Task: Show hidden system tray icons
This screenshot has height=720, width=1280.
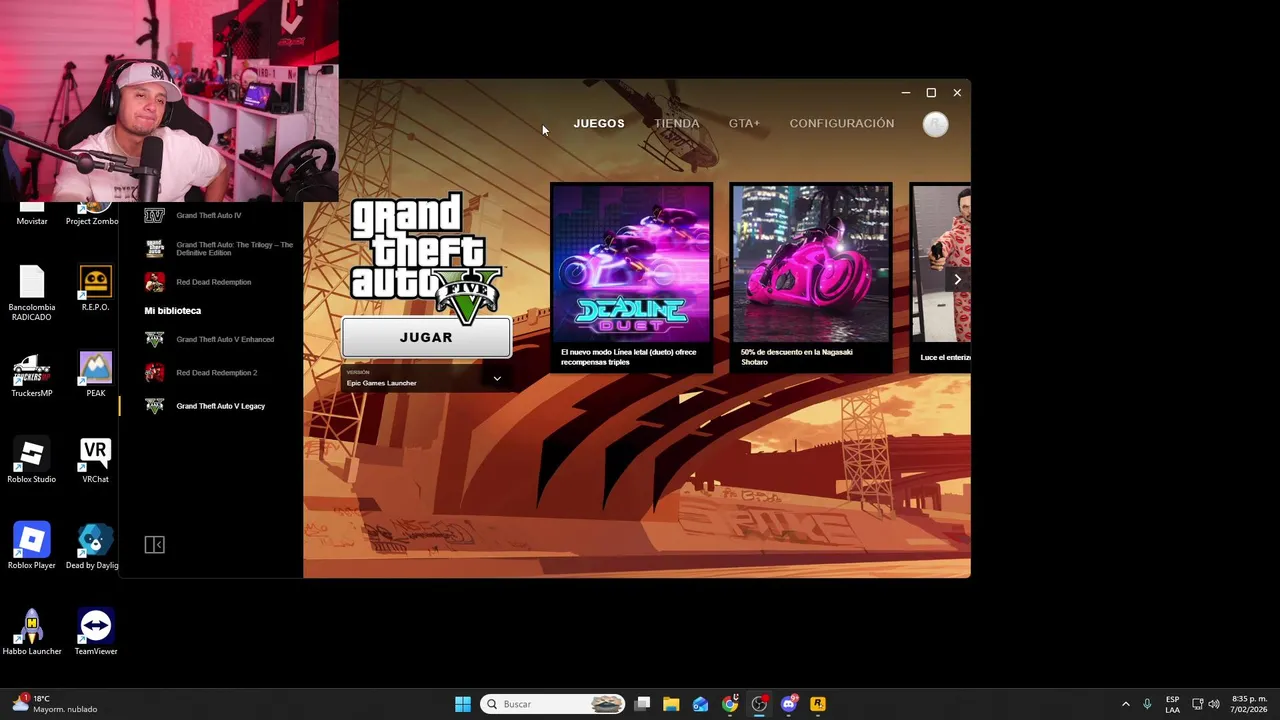Action: point(1125,704)
